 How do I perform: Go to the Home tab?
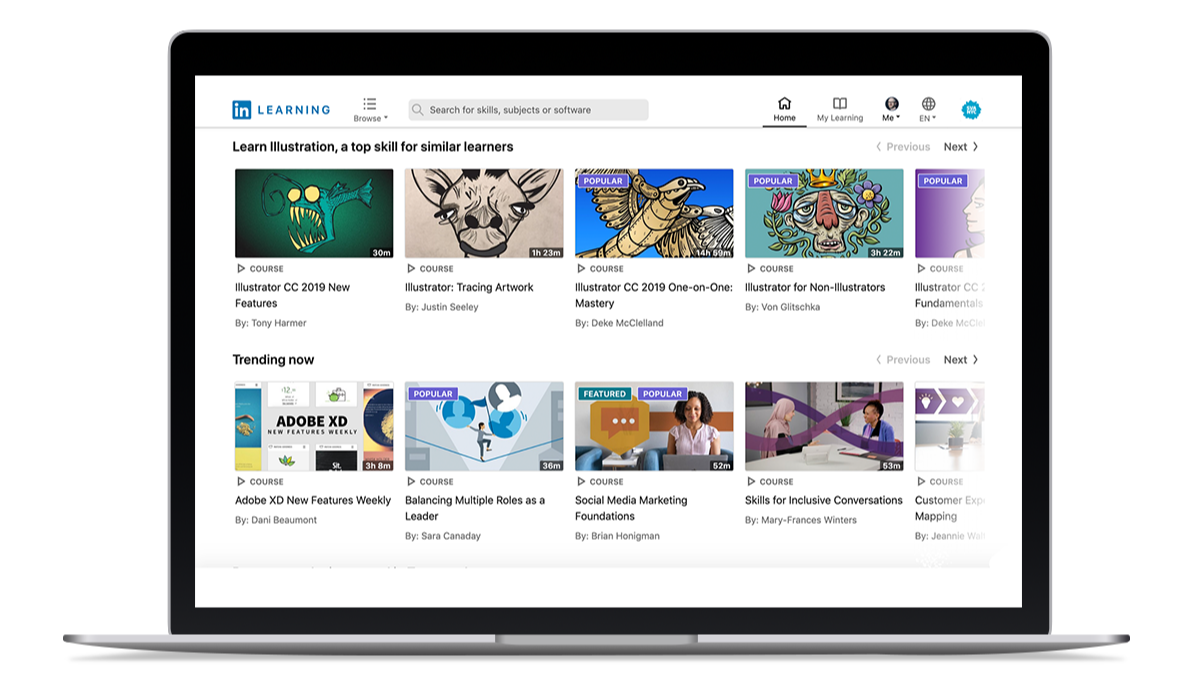pyautogui.click(x=784, y=109)
